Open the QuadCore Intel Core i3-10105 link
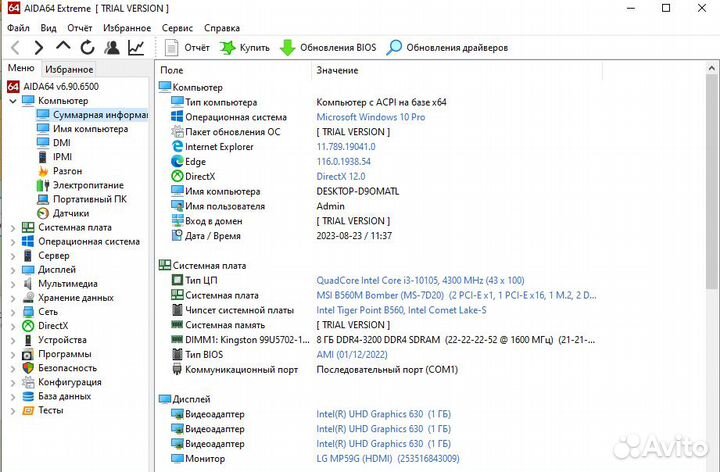720x472 pixels. click(420, 280)
